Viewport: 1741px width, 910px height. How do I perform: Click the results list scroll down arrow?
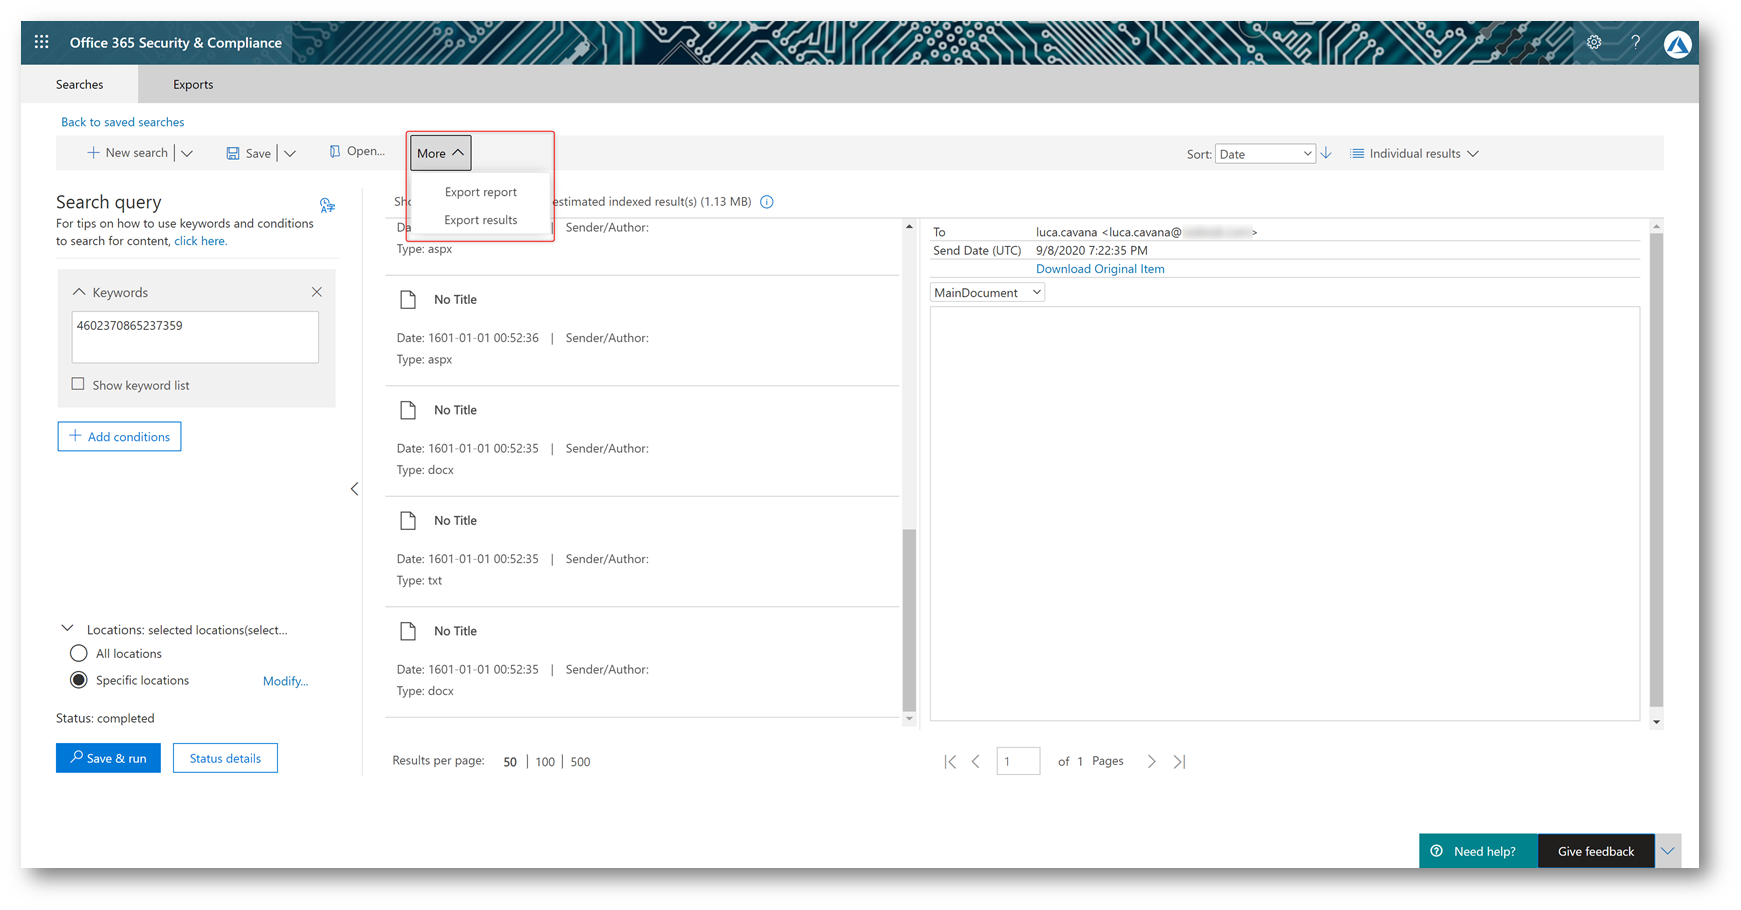pyautogui.click(x=909, y=719)
